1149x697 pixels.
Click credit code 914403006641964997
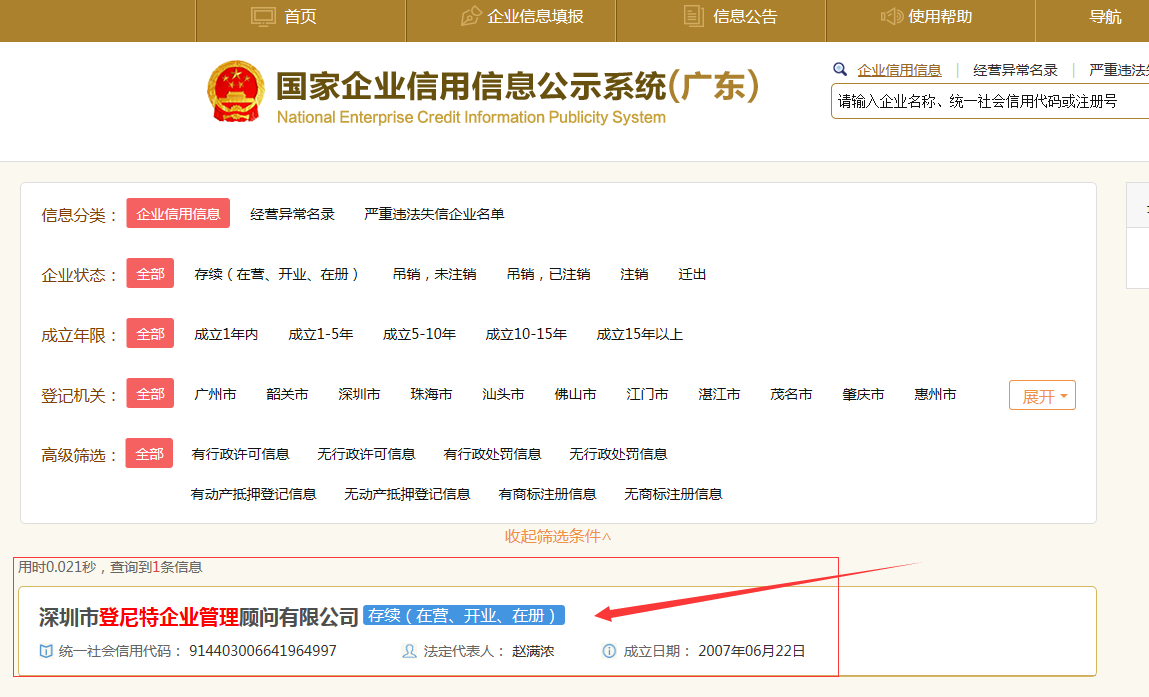coord(262,651)
